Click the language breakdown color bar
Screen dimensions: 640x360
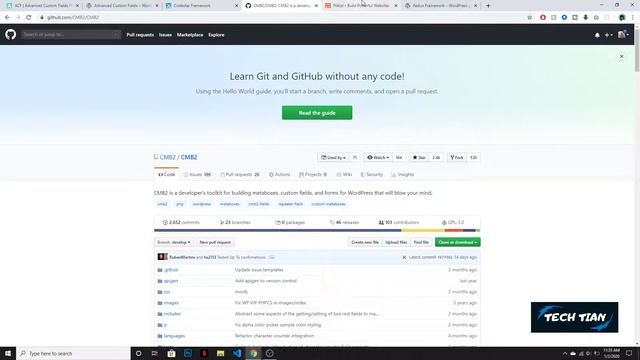pyautogui.click(x=317, y=231)
